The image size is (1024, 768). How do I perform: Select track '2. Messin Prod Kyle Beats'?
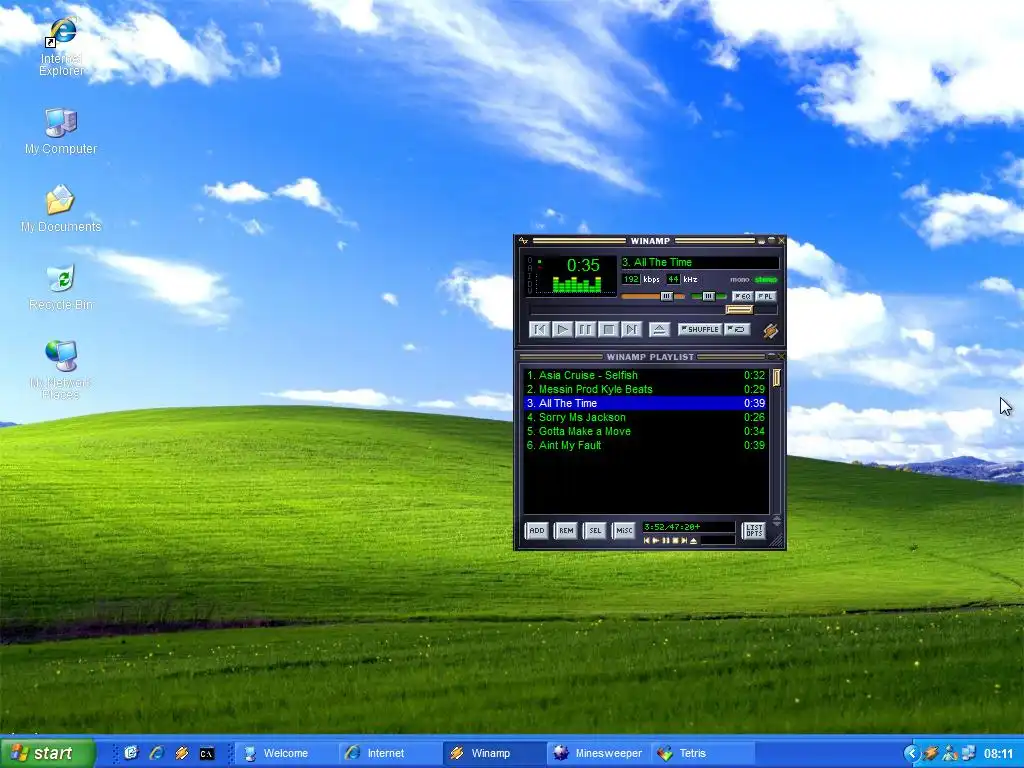tap(646, 389)
